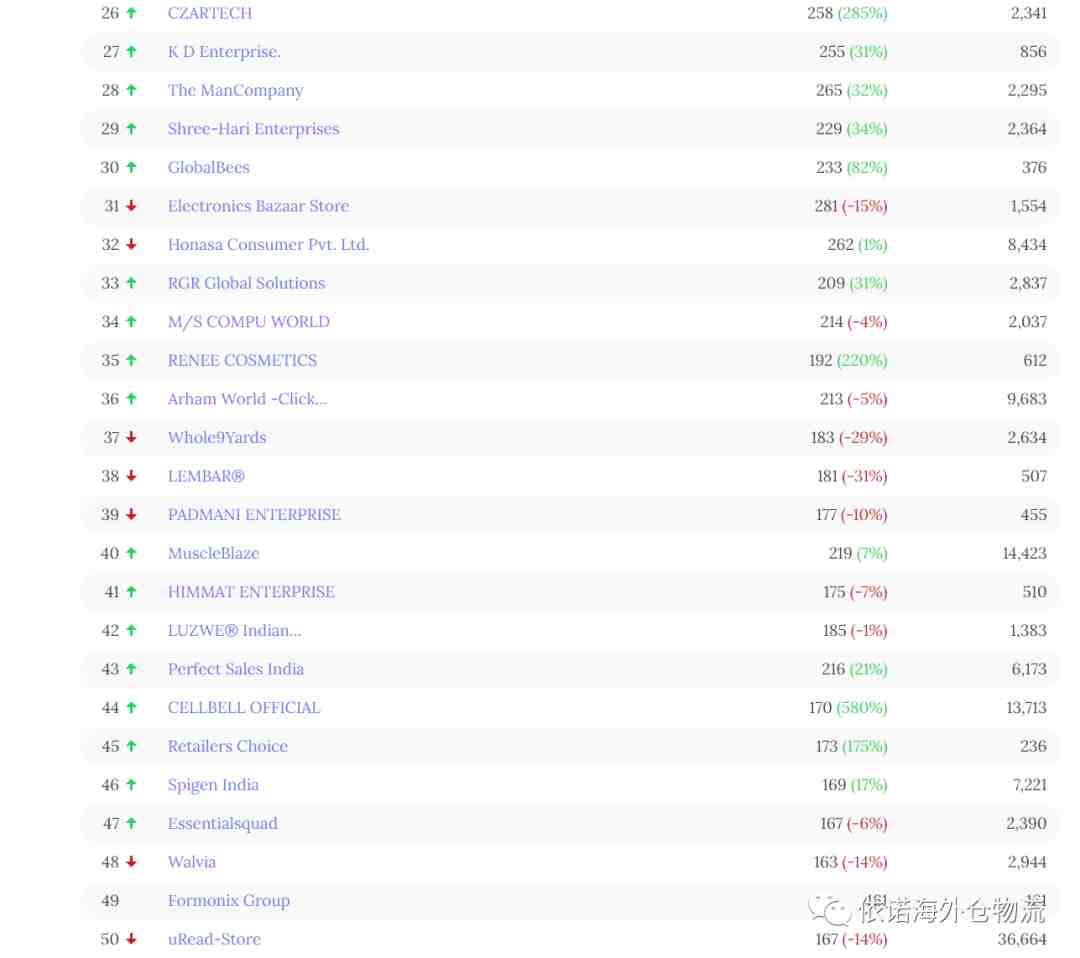Click rank number 49
This screenshot has width=1080, height=958.
[110, 900]
